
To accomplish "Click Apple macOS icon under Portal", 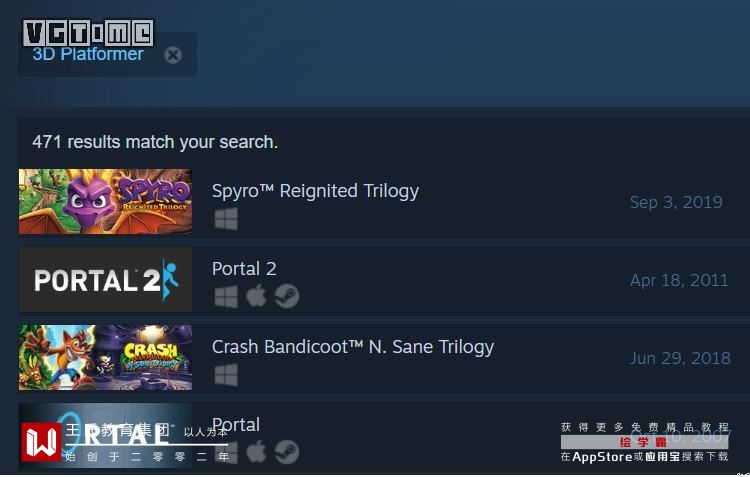I will (x=256, y=452).
